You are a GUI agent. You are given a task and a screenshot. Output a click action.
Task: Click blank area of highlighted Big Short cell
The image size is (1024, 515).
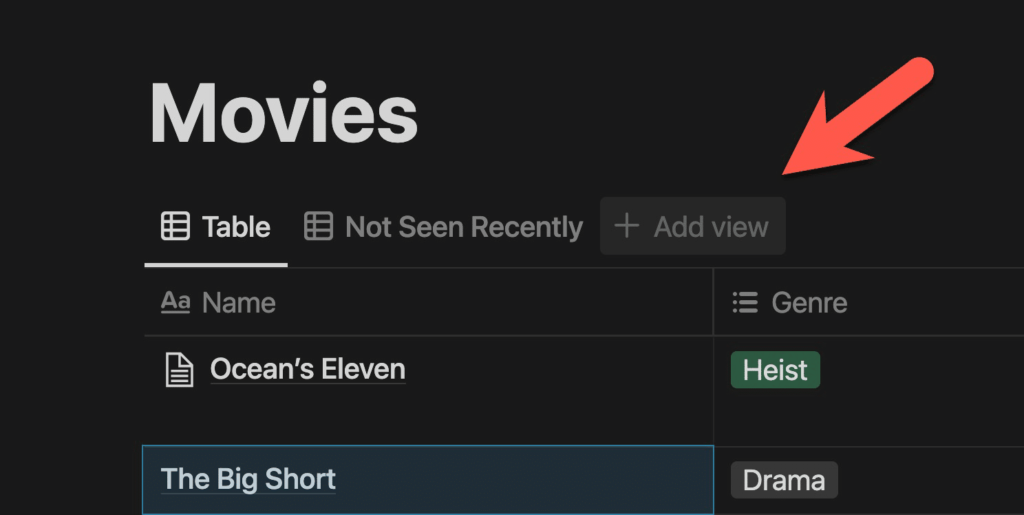[522, 480]
